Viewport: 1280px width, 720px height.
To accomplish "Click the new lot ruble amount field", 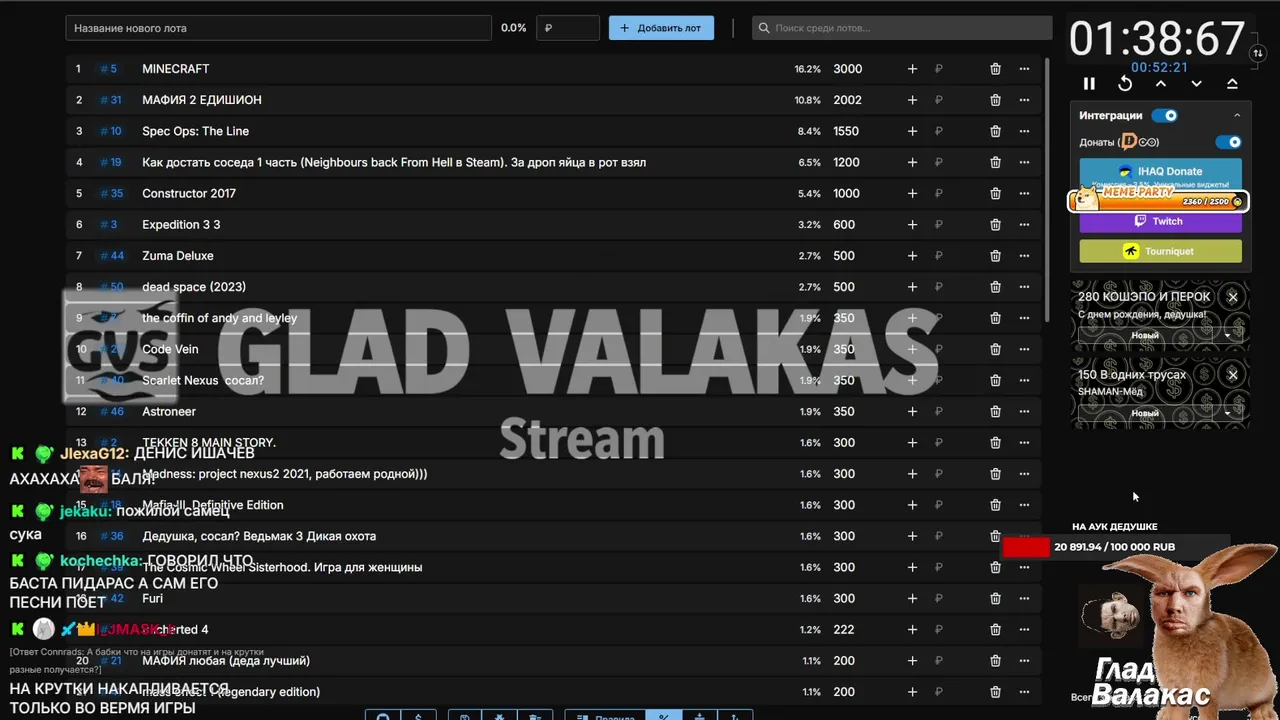I will tap(568, 28).
